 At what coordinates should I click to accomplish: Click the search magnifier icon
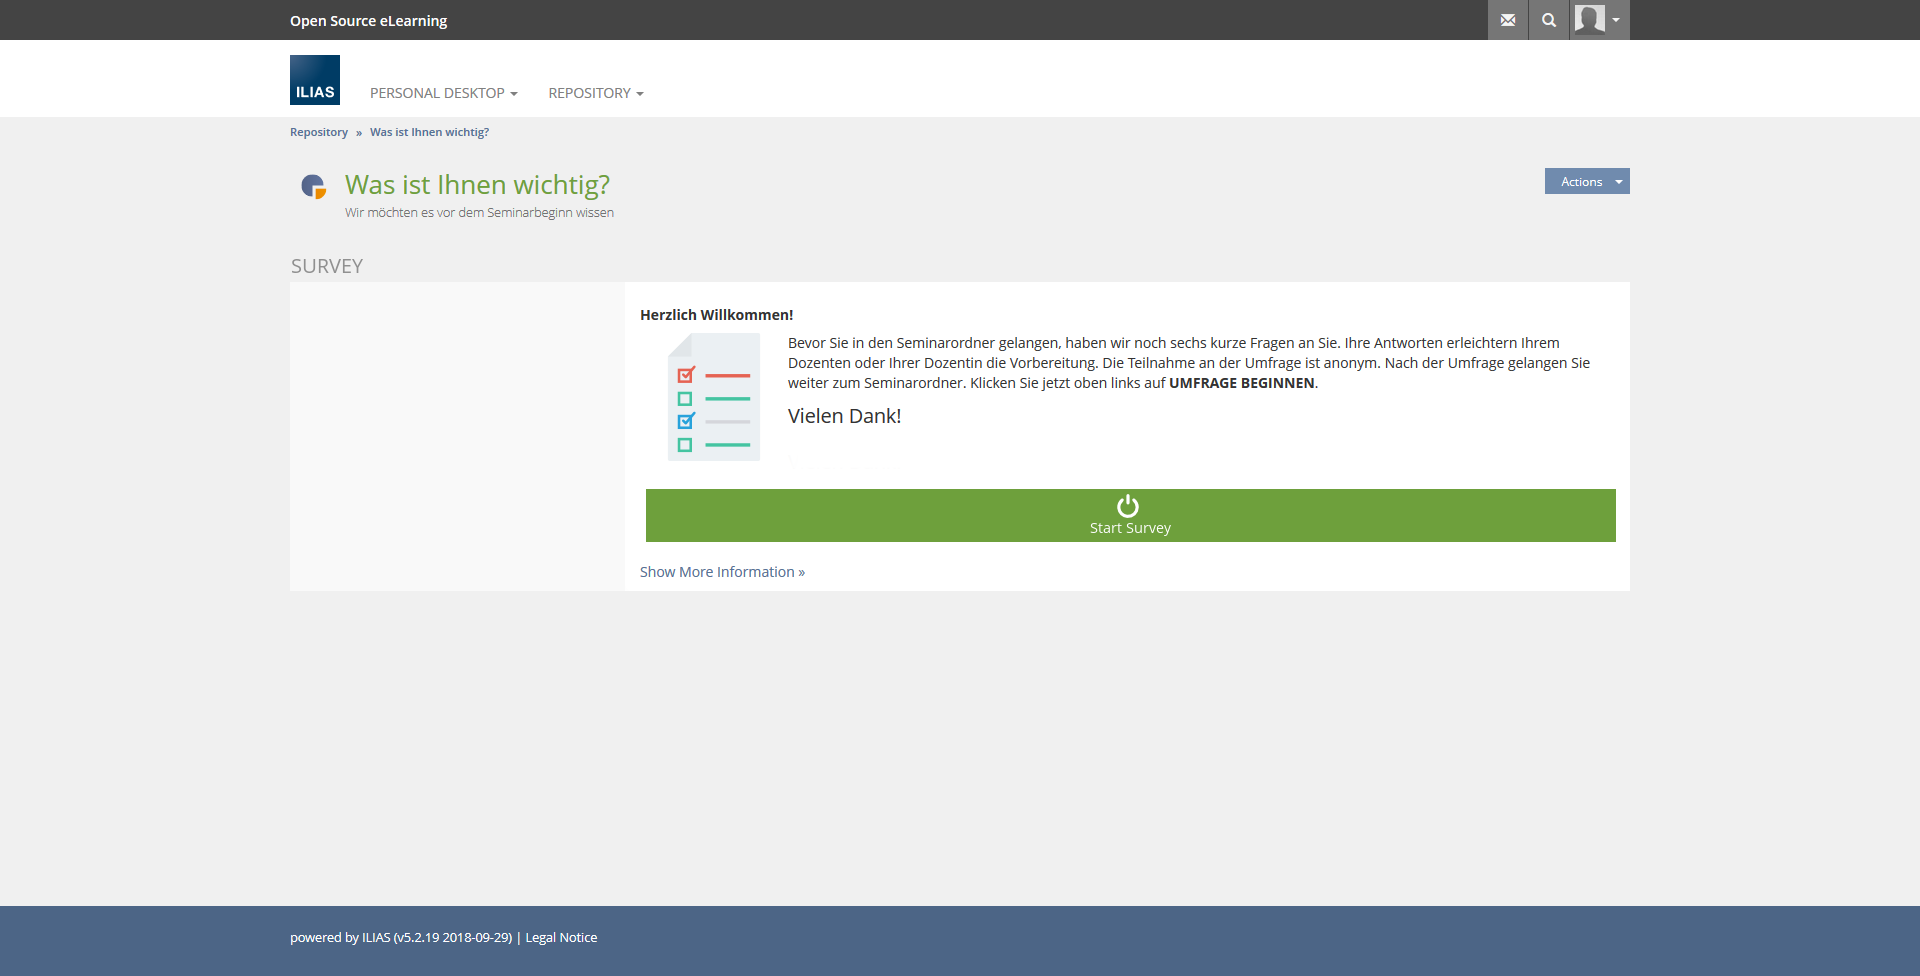pos(1549,20)
